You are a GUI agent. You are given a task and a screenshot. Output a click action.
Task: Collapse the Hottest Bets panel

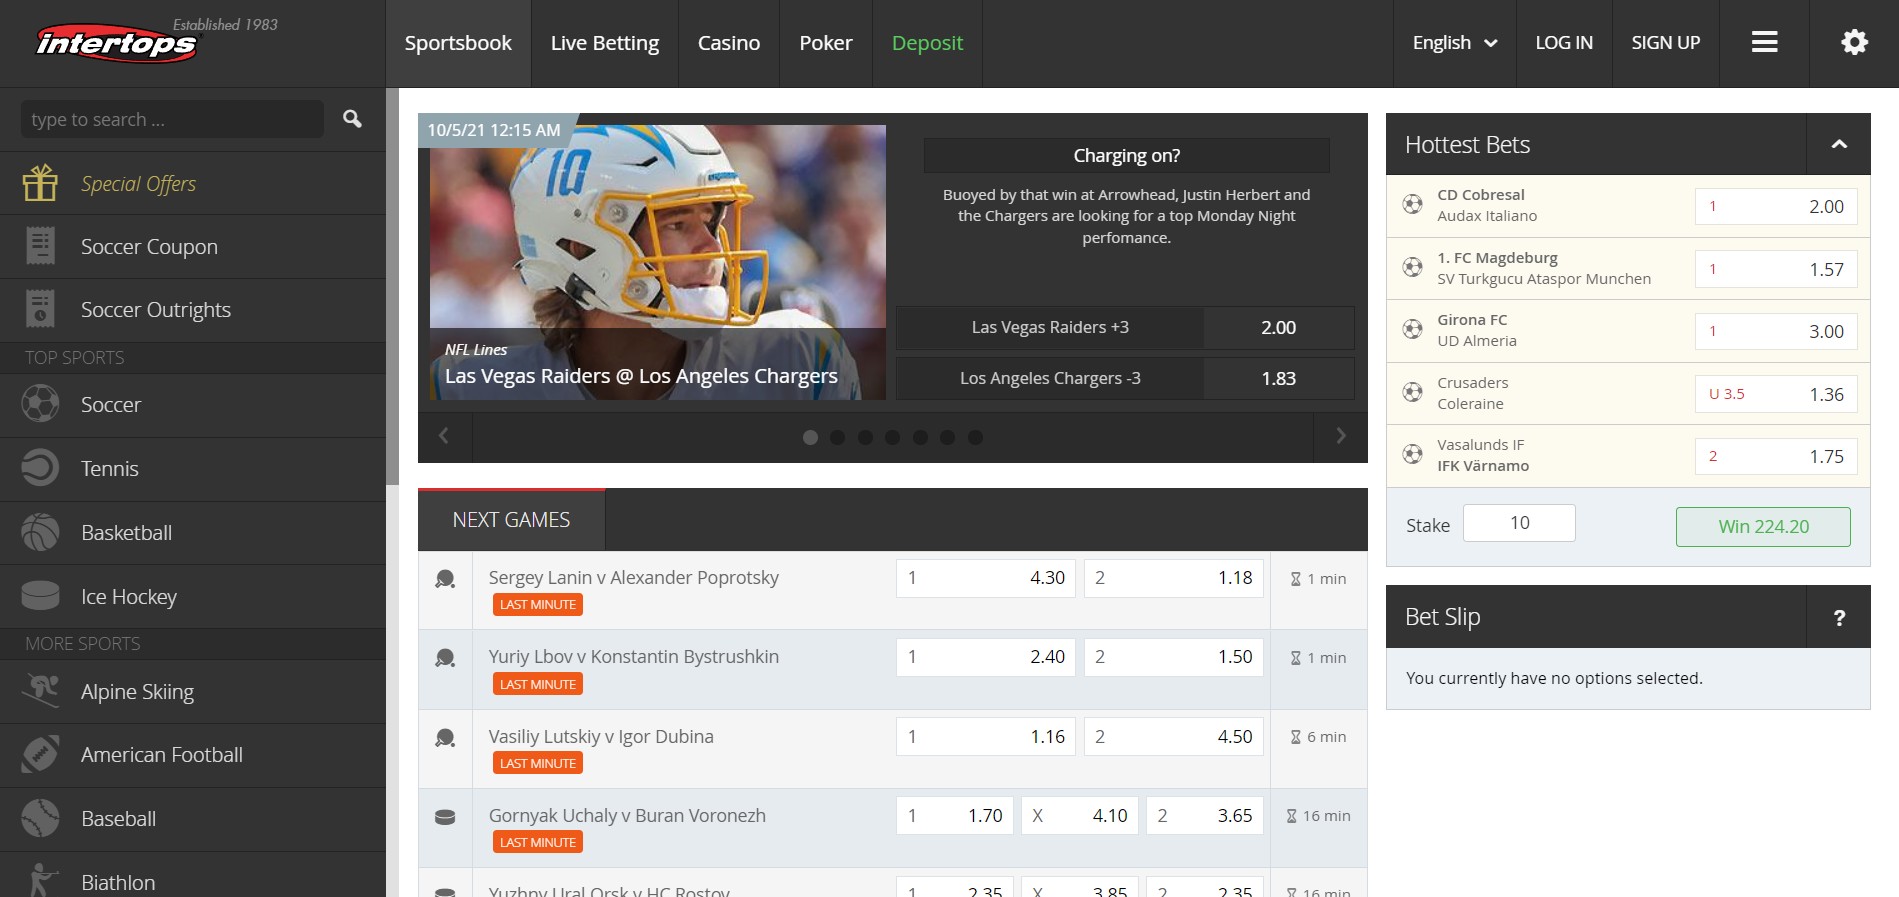click(x=1838, y=144)
